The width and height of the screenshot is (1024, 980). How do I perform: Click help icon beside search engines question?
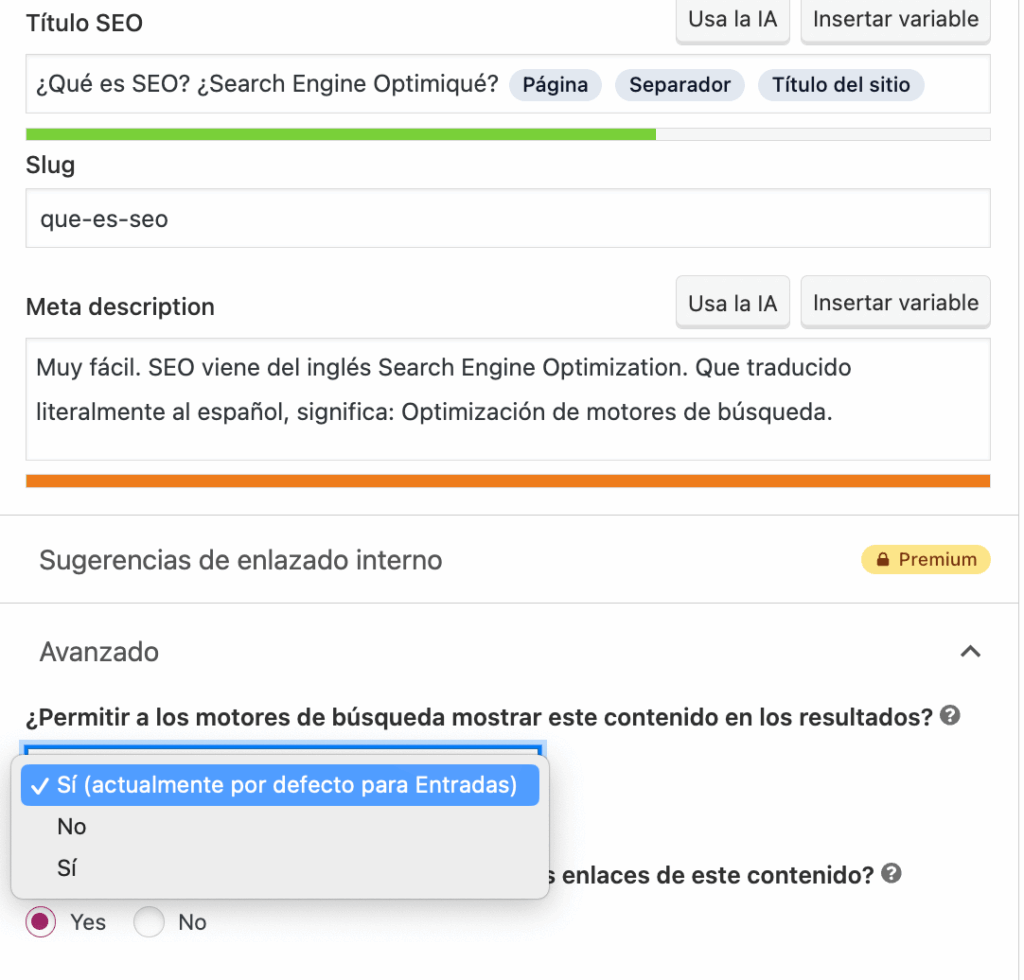[x=951, y=716]
